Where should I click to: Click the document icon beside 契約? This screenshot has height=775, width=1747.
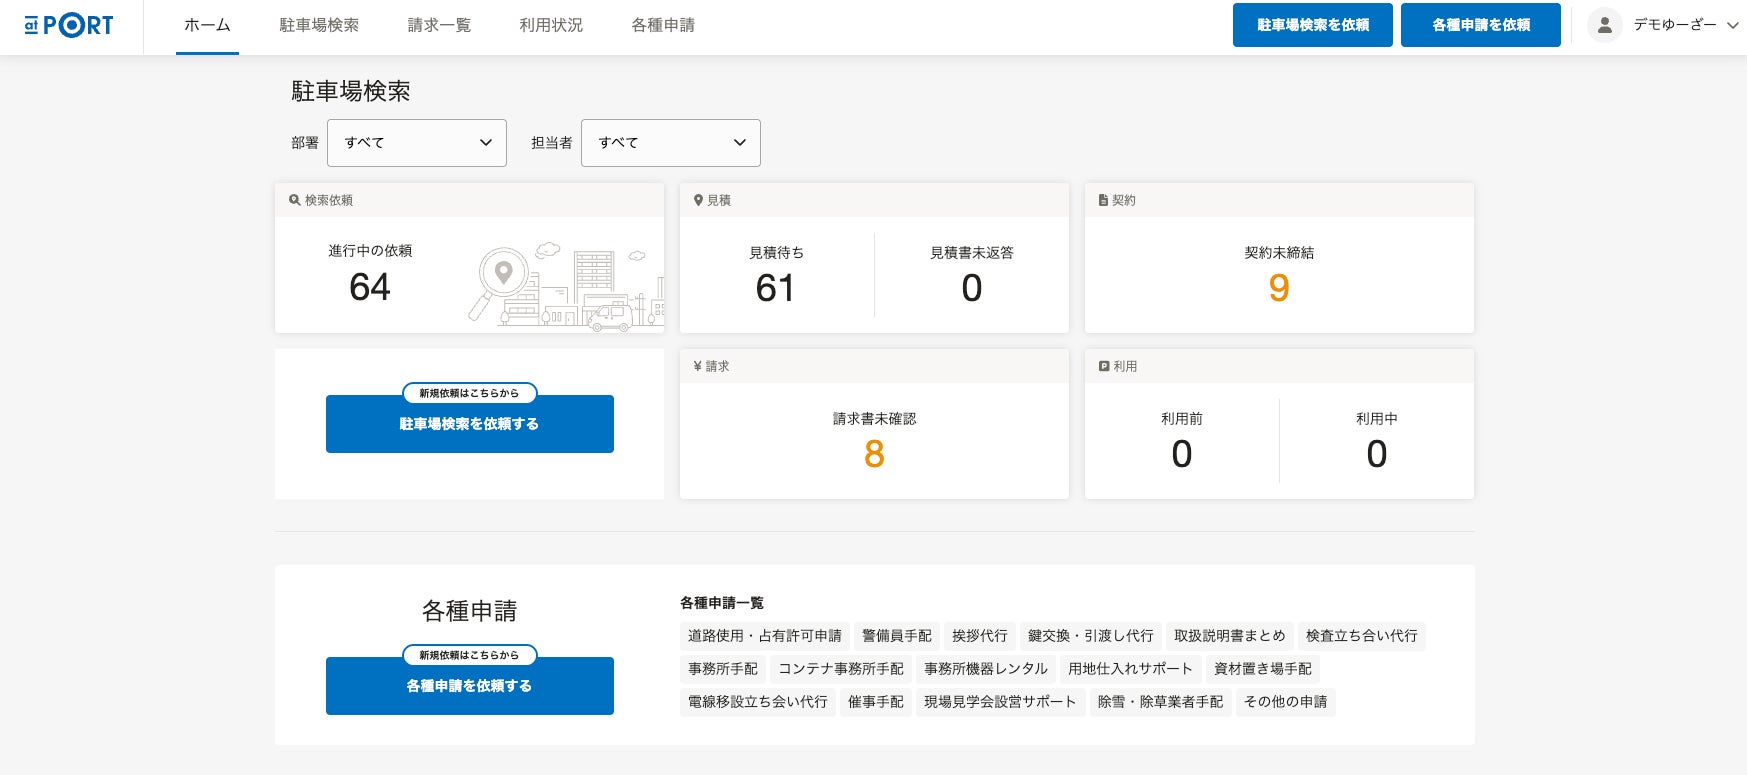(x=1103, y=200)
